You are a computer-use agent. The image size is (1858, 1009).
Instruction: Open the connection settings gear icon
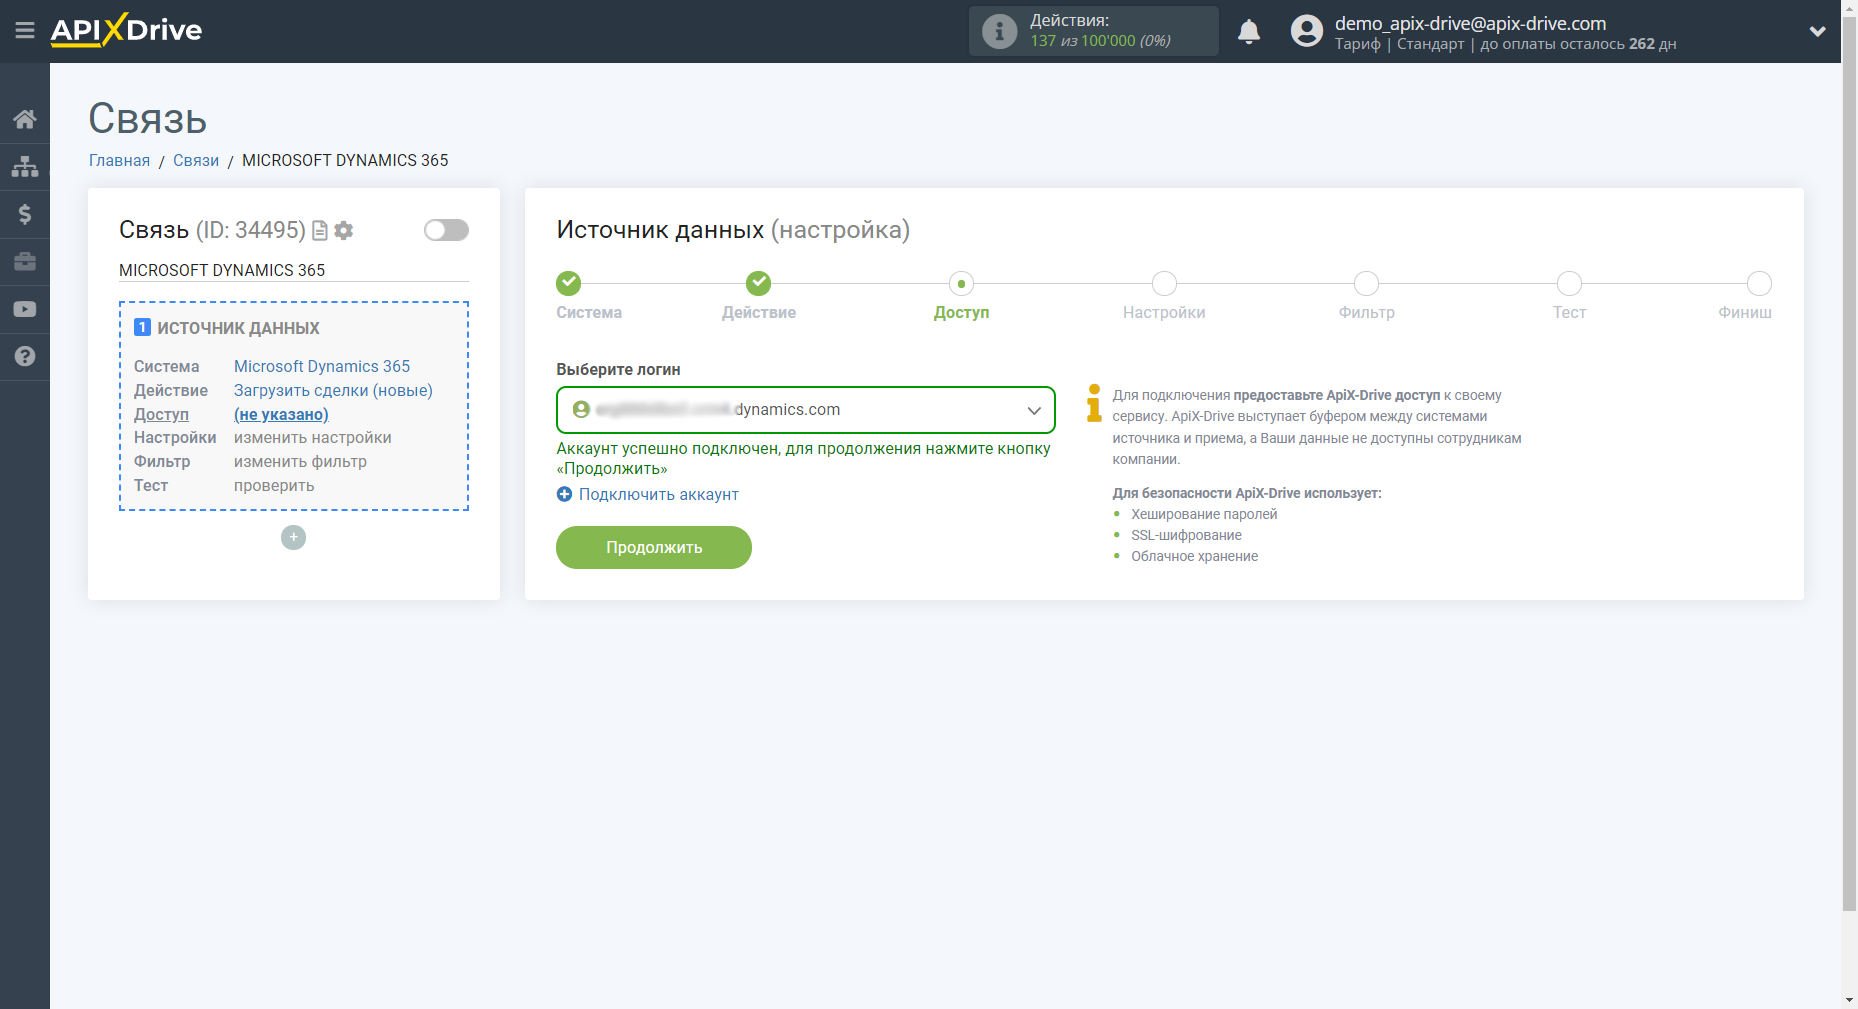tap(344, 231)
